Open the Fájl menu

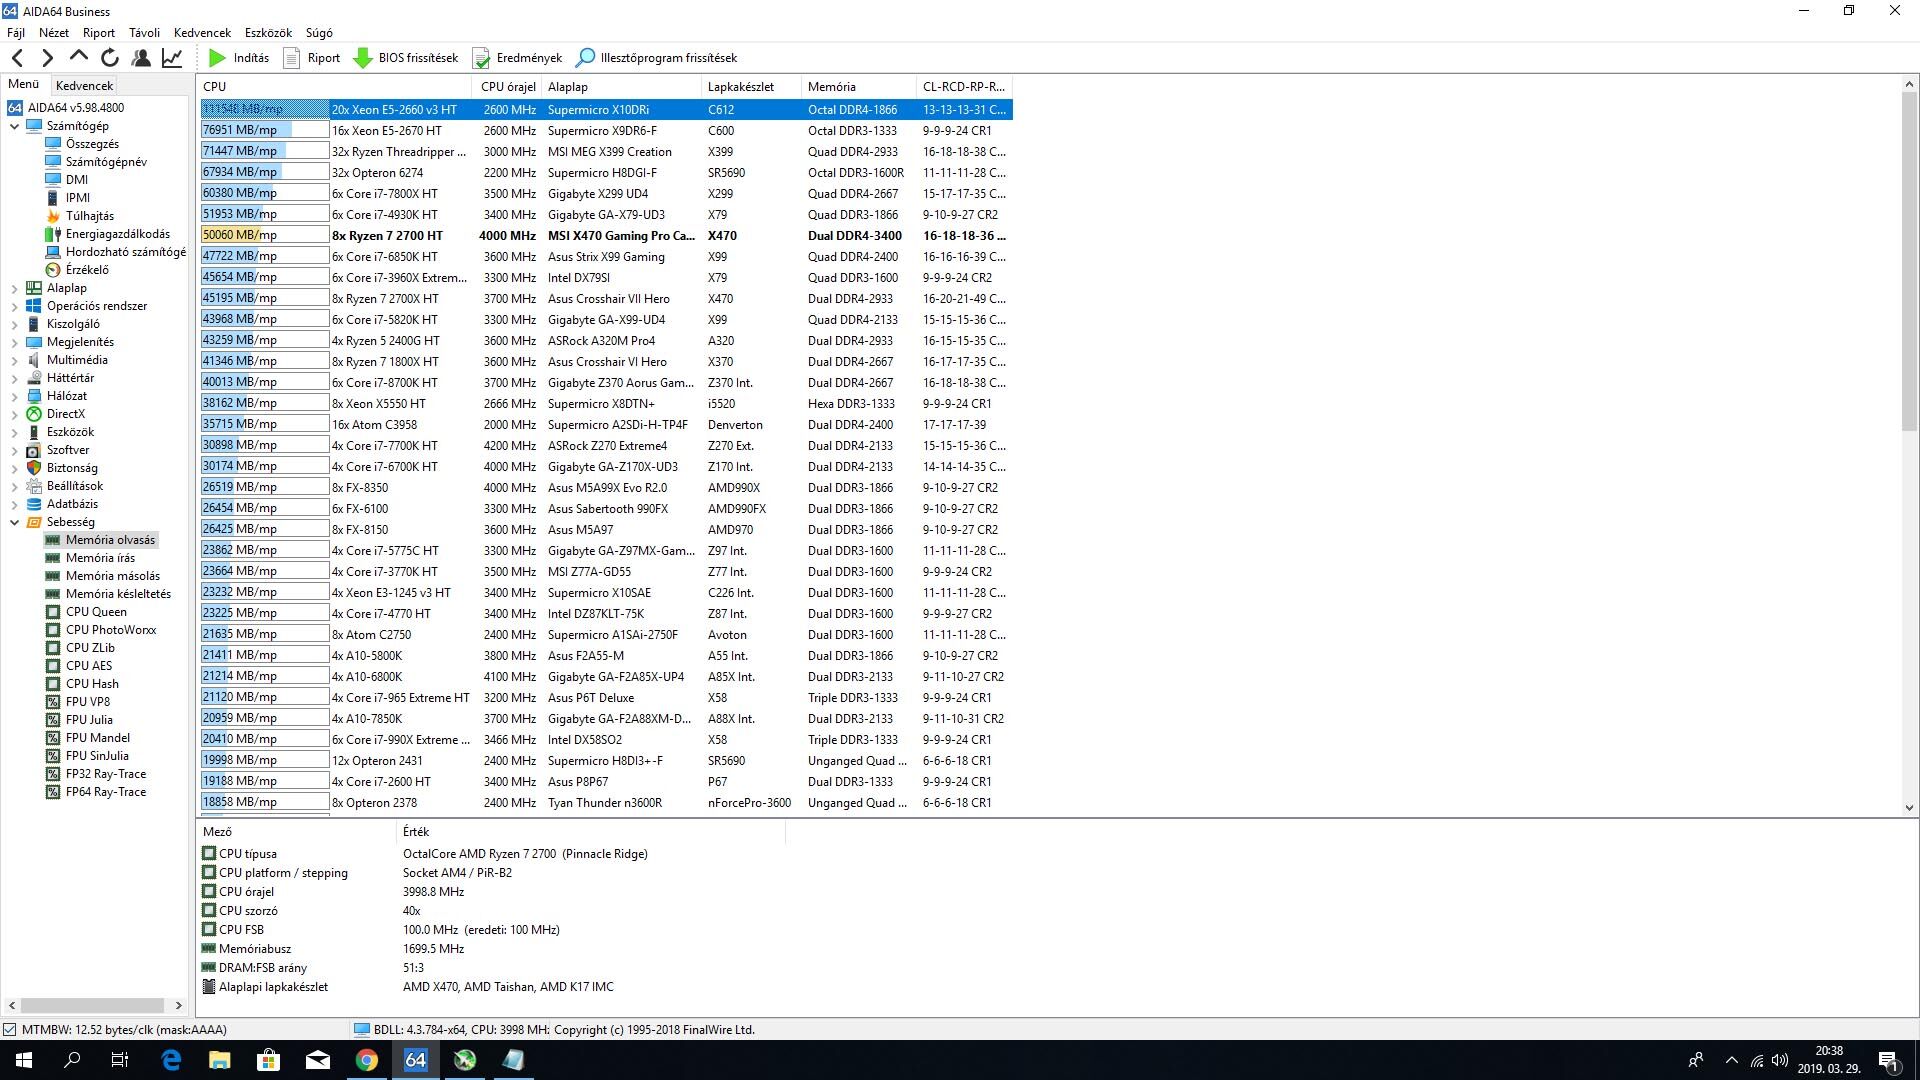click(x=16, y=33)
